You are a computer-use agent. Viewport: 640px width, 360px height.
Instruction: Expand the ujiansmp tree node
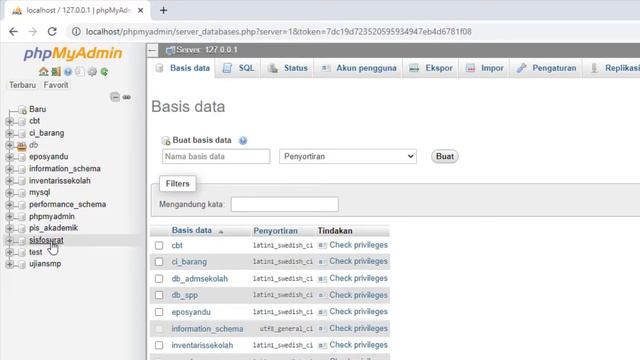click(9, 264)
